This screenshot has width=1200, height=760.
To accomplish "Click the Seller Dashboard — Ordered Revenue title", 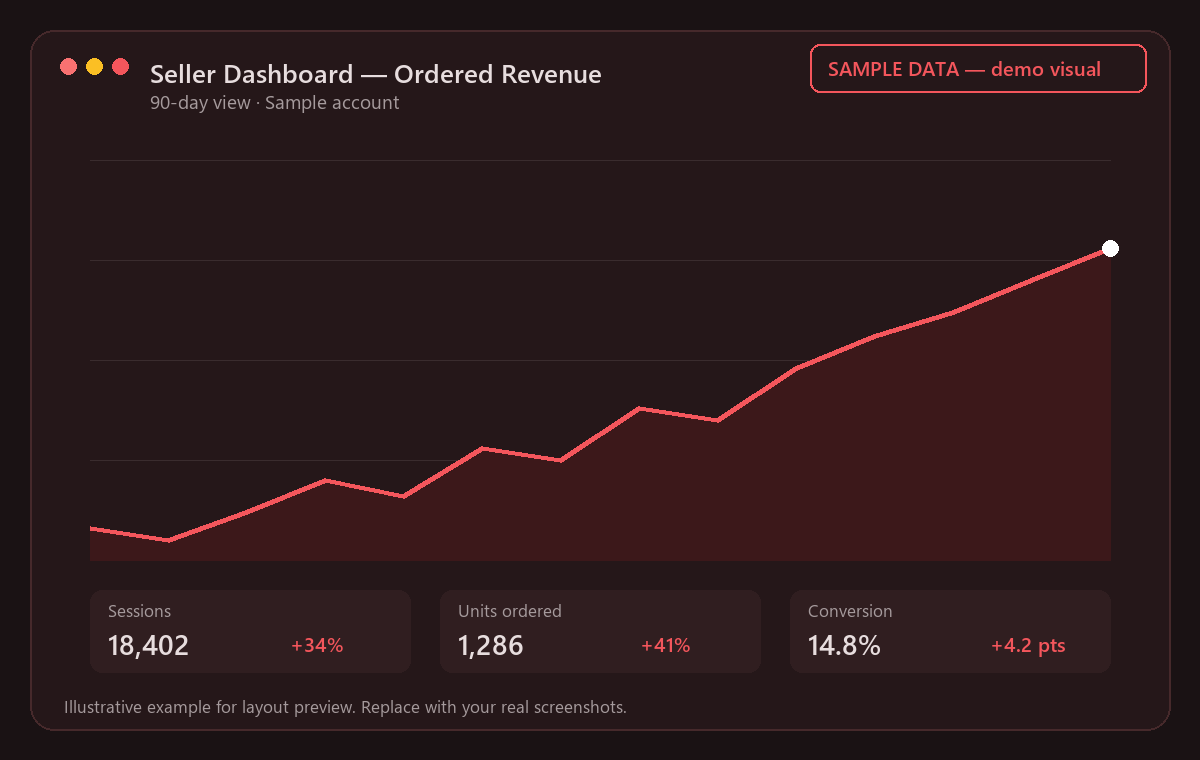I will point(376,74).
